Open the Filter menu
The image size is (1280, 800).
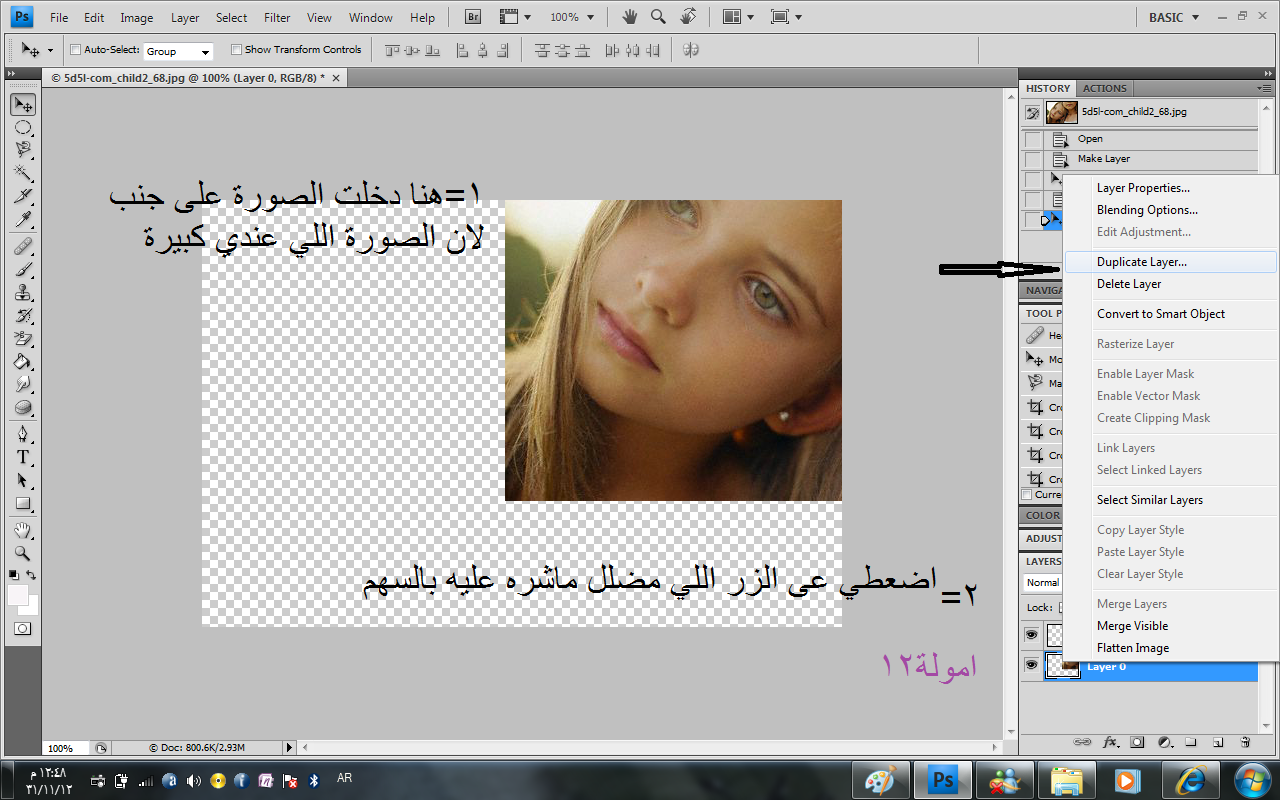pyautogui.click(x=277, y=17)
